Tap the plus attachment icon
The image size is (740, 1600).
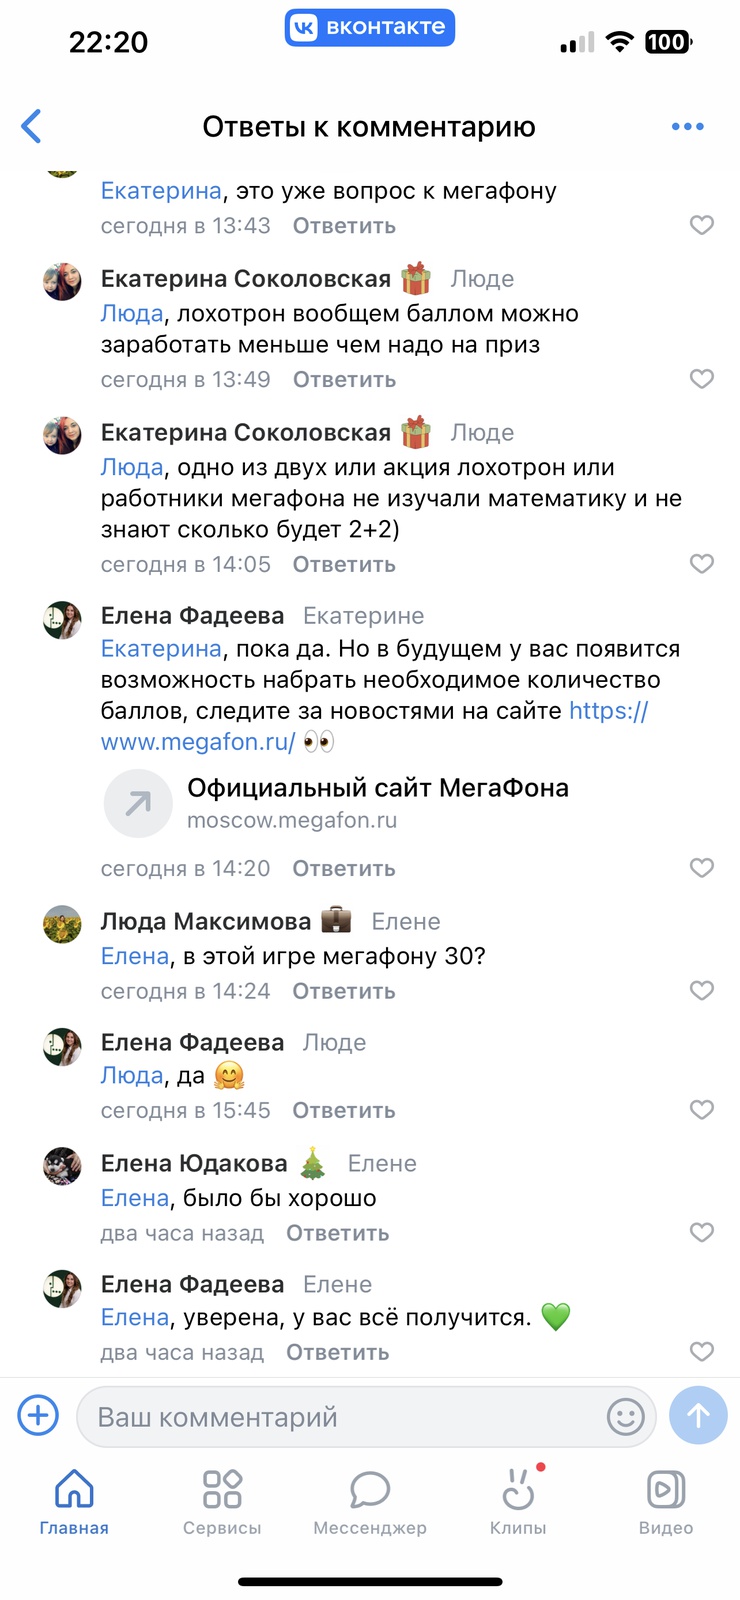(38, 1415)
